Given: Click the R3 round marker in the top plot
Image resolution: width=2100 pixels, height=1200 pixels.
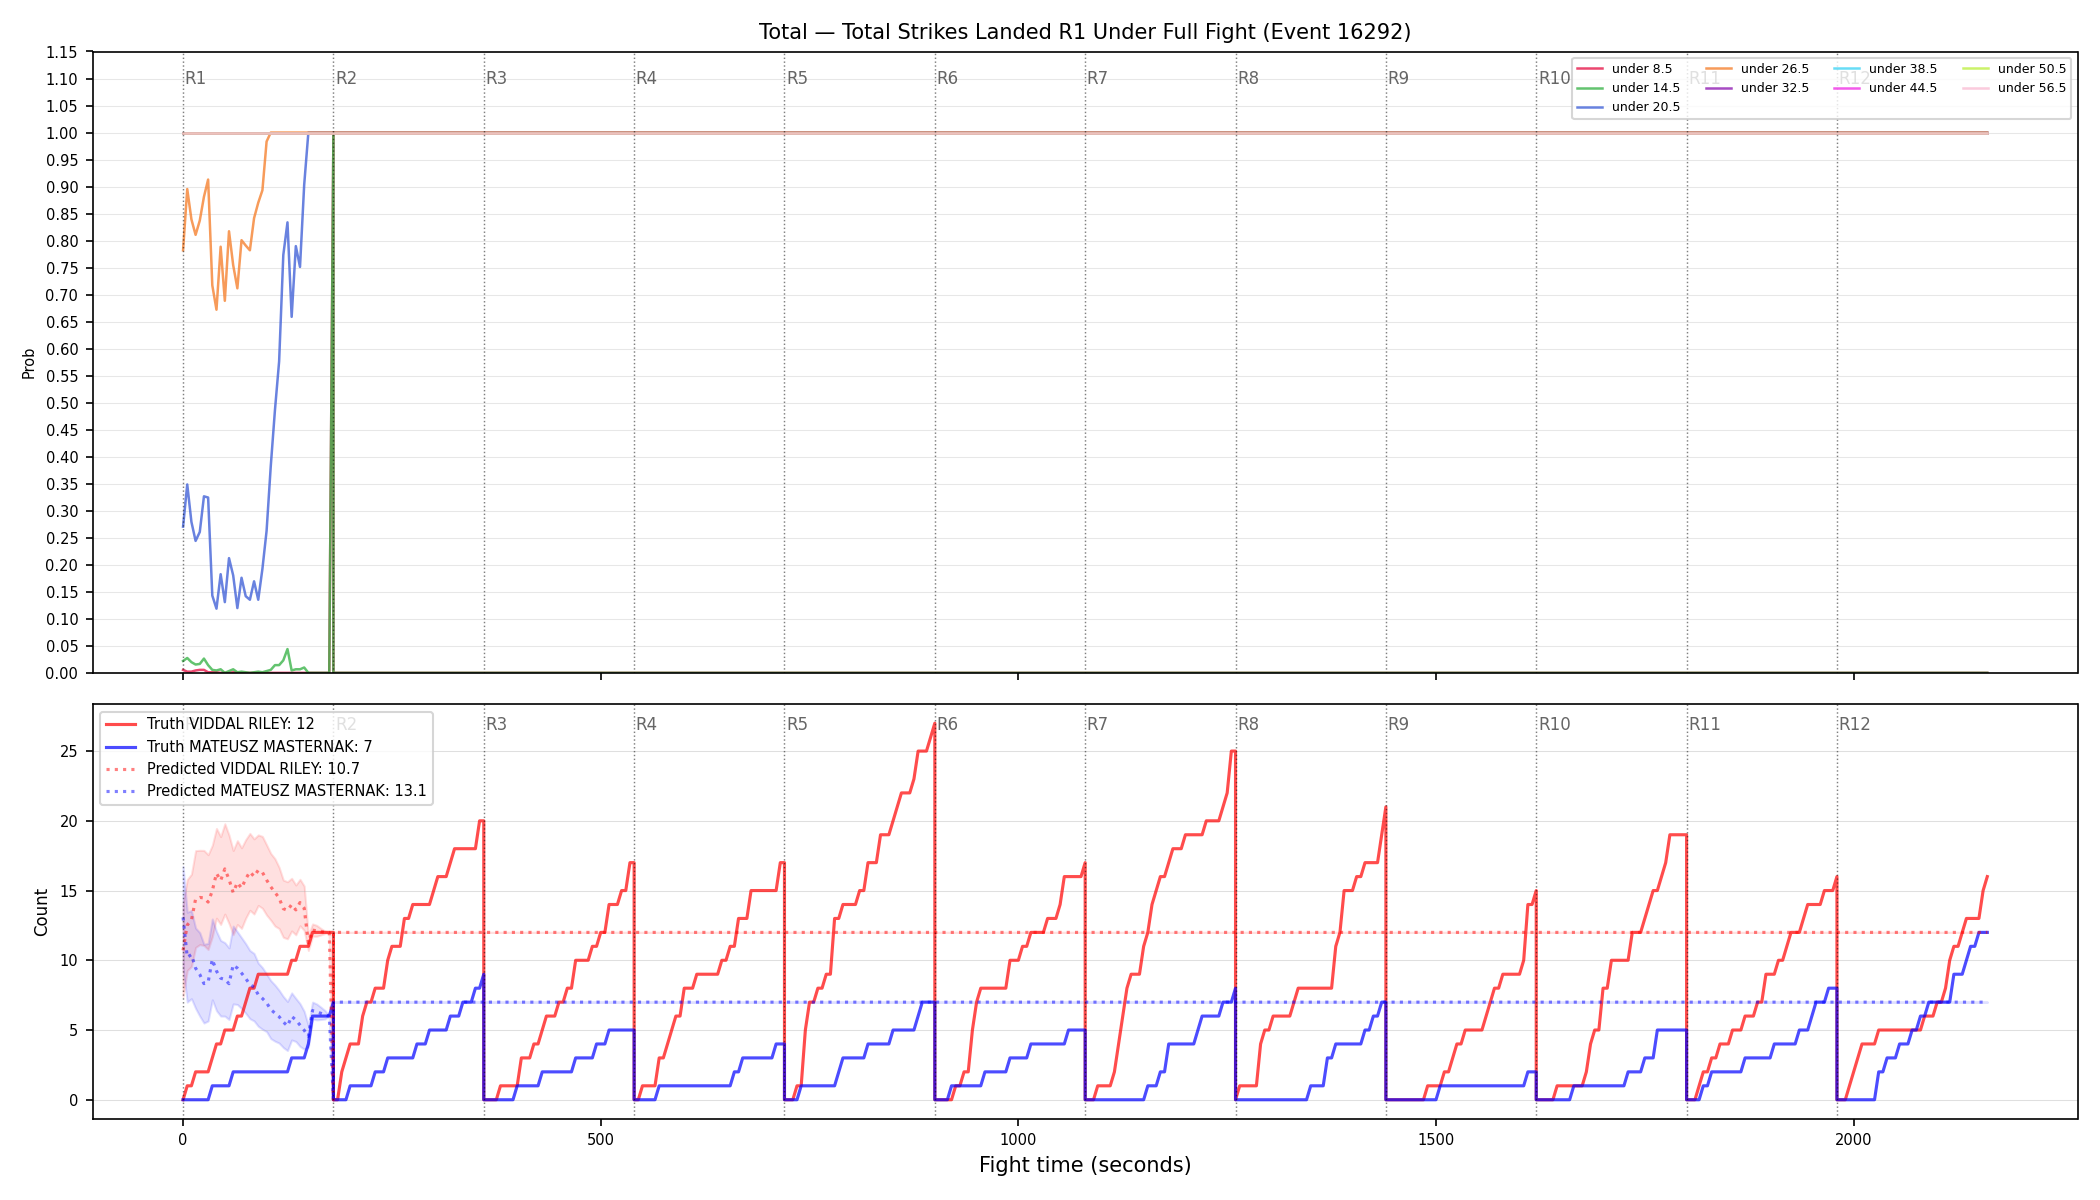Looking at the screenshot, I should 496,78.
